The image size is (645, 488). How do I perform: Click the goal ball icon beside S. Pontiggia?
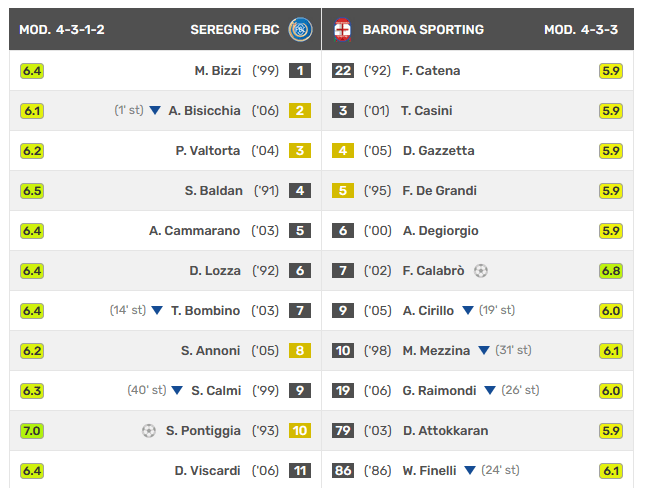(x=149, y=431)
